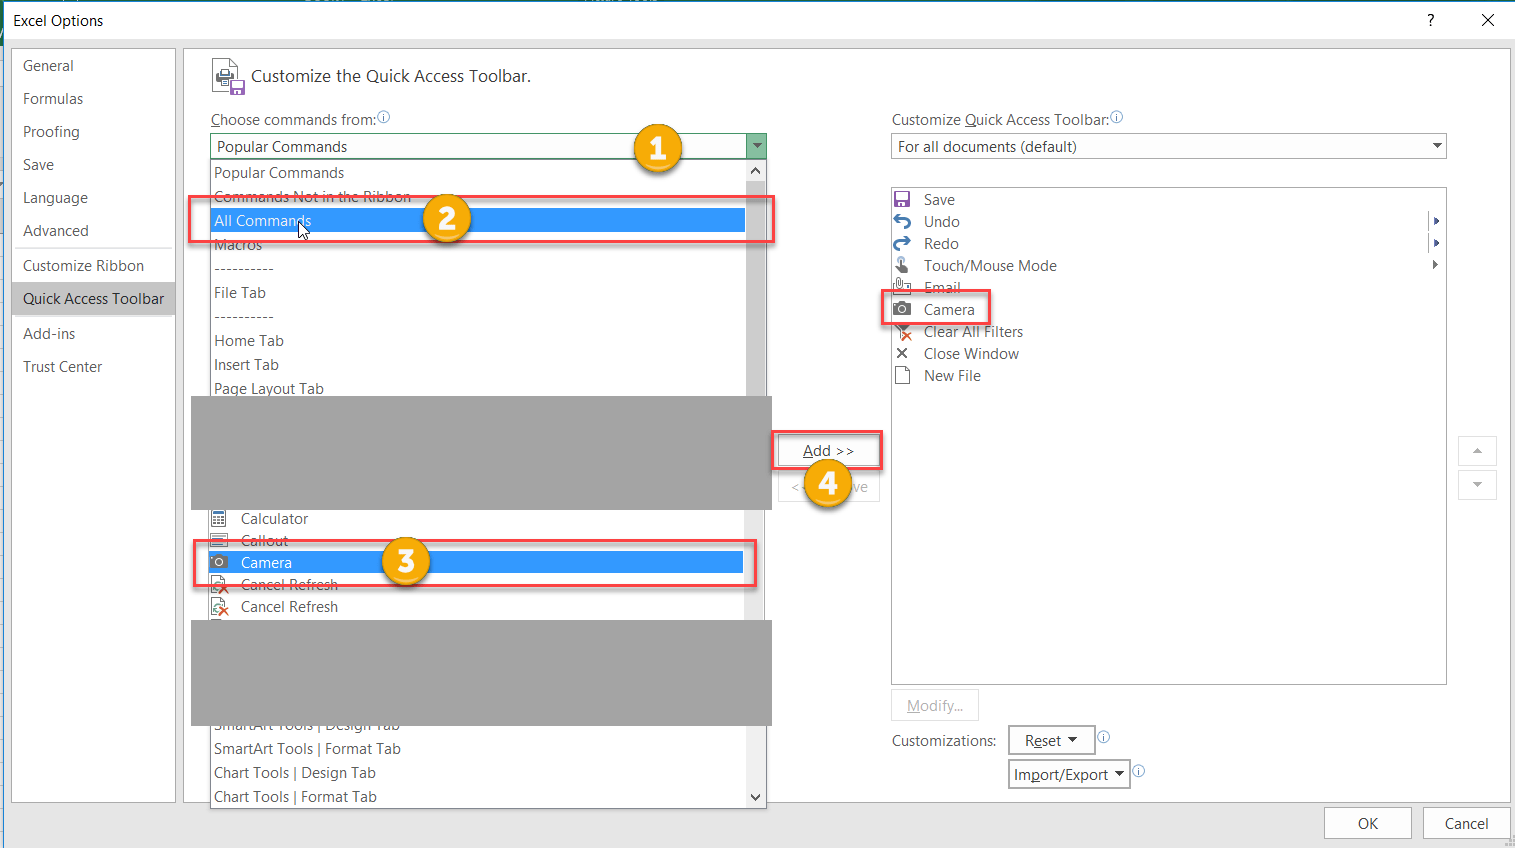Viewport: 1515px width, 848px height.
Task: Choose SmartArt Tools | Format Tab entry
Action: tap(478, 749)
